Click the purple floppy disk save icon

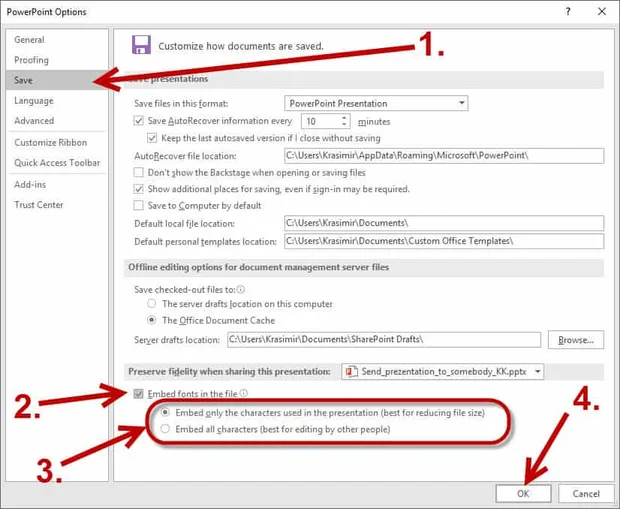pos(141,45)
